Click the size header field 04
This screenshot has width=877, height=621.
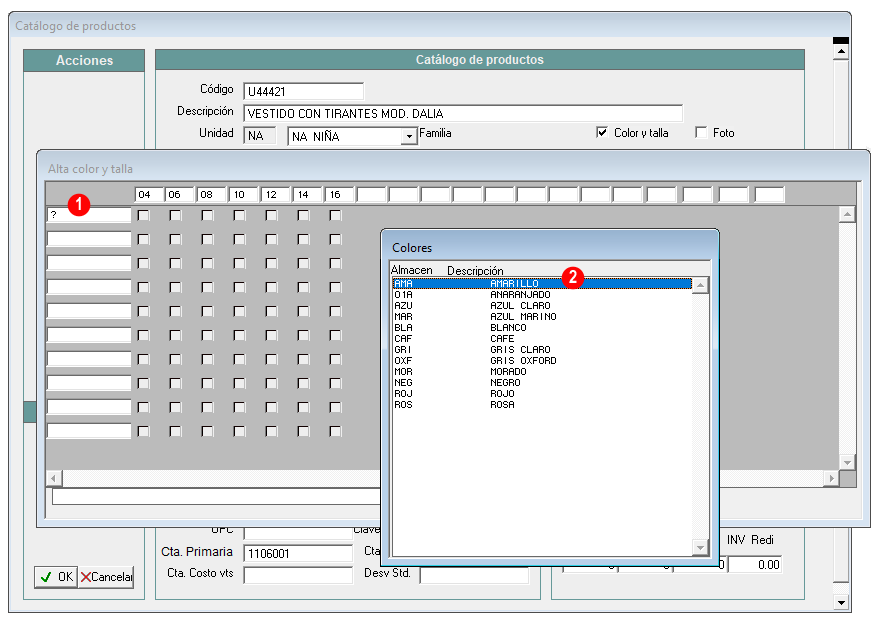pyautogui.click(x=149, y=195)
